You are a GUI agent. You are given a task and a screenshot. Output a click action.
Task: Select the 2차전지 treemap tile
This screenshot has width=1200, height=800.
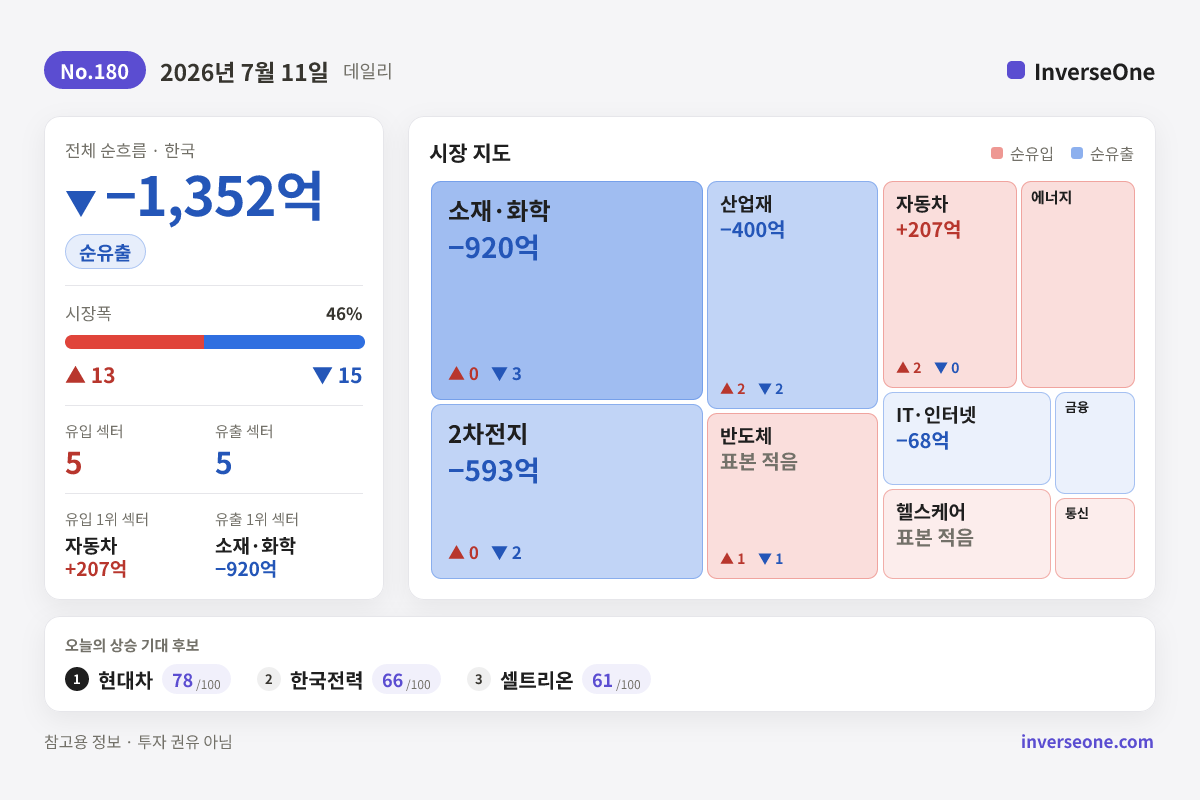pyautogui.click(x=567, y=491)
